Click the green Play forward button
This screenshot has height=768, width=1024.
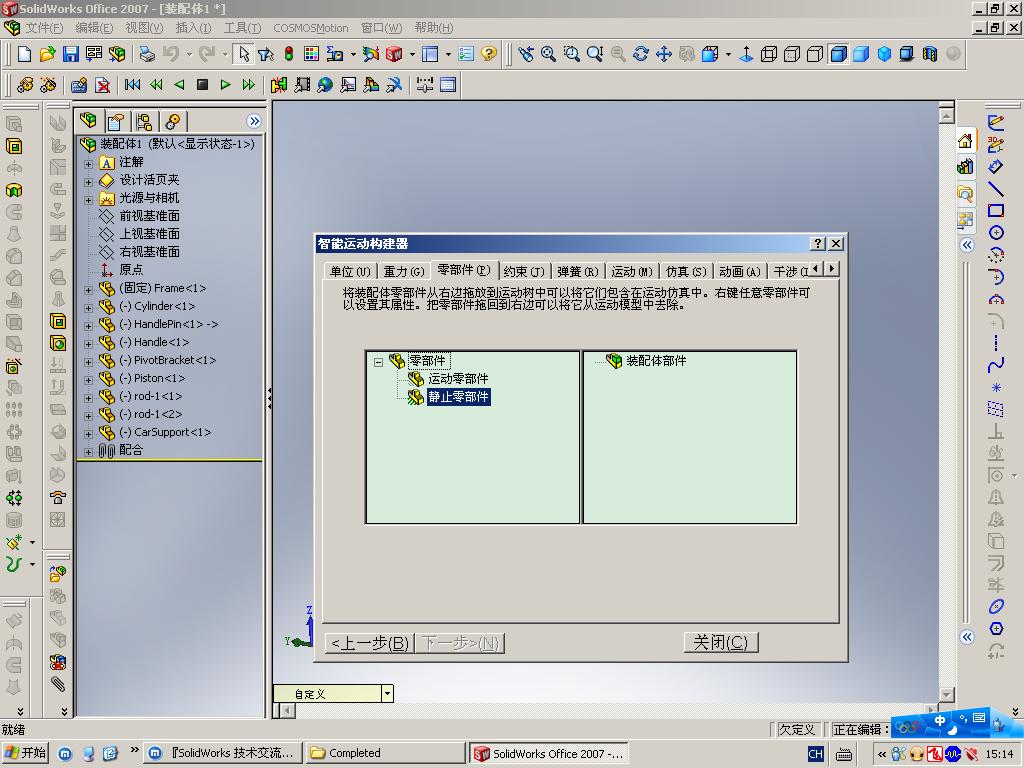pyautogui.click(x=225, y=84)
